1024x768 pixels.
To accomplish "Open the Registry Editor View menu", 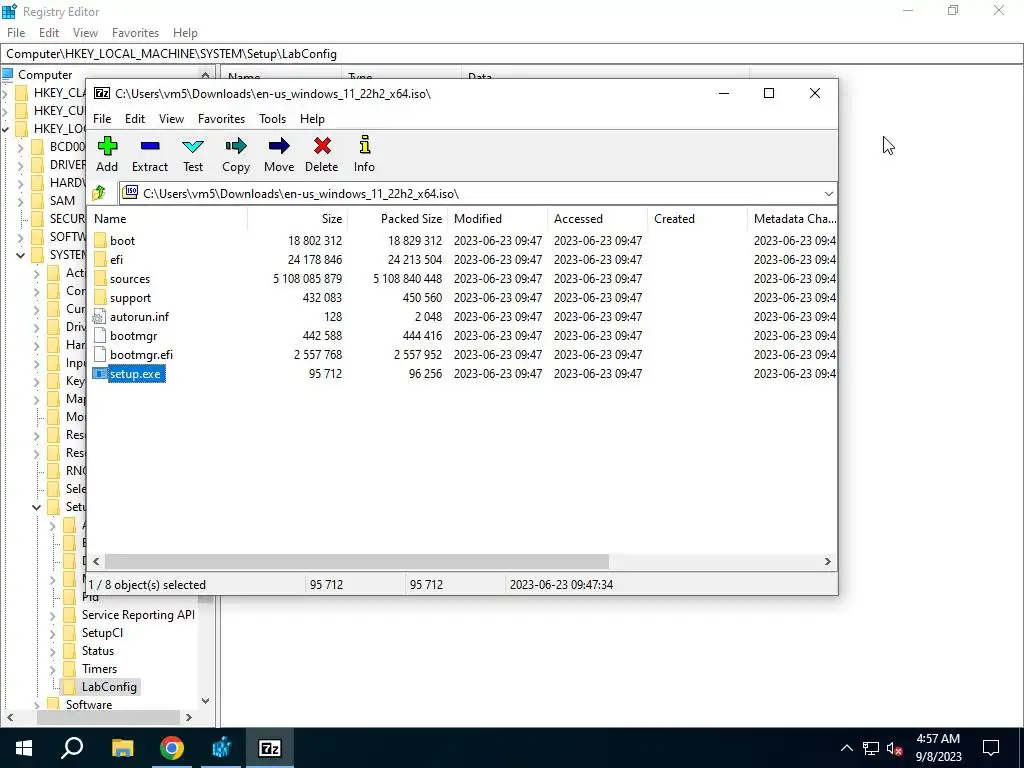I will pyautogui.click(x=85, y=33).
